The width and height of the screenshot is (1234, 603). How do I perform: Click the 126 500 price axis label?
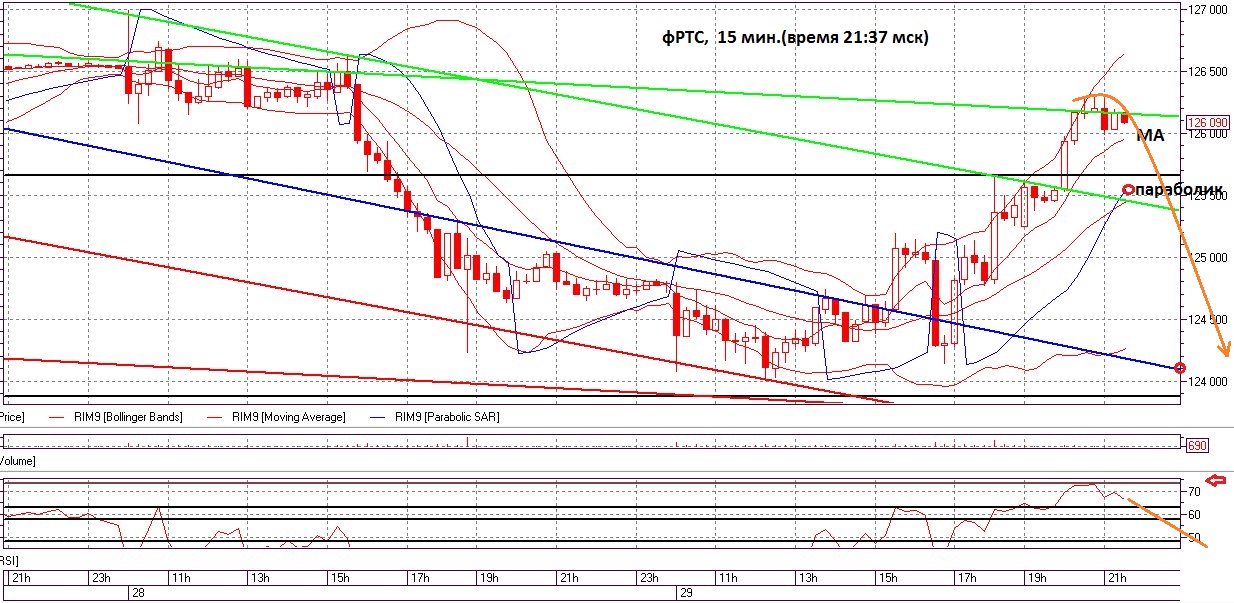tap(1207, 72)
